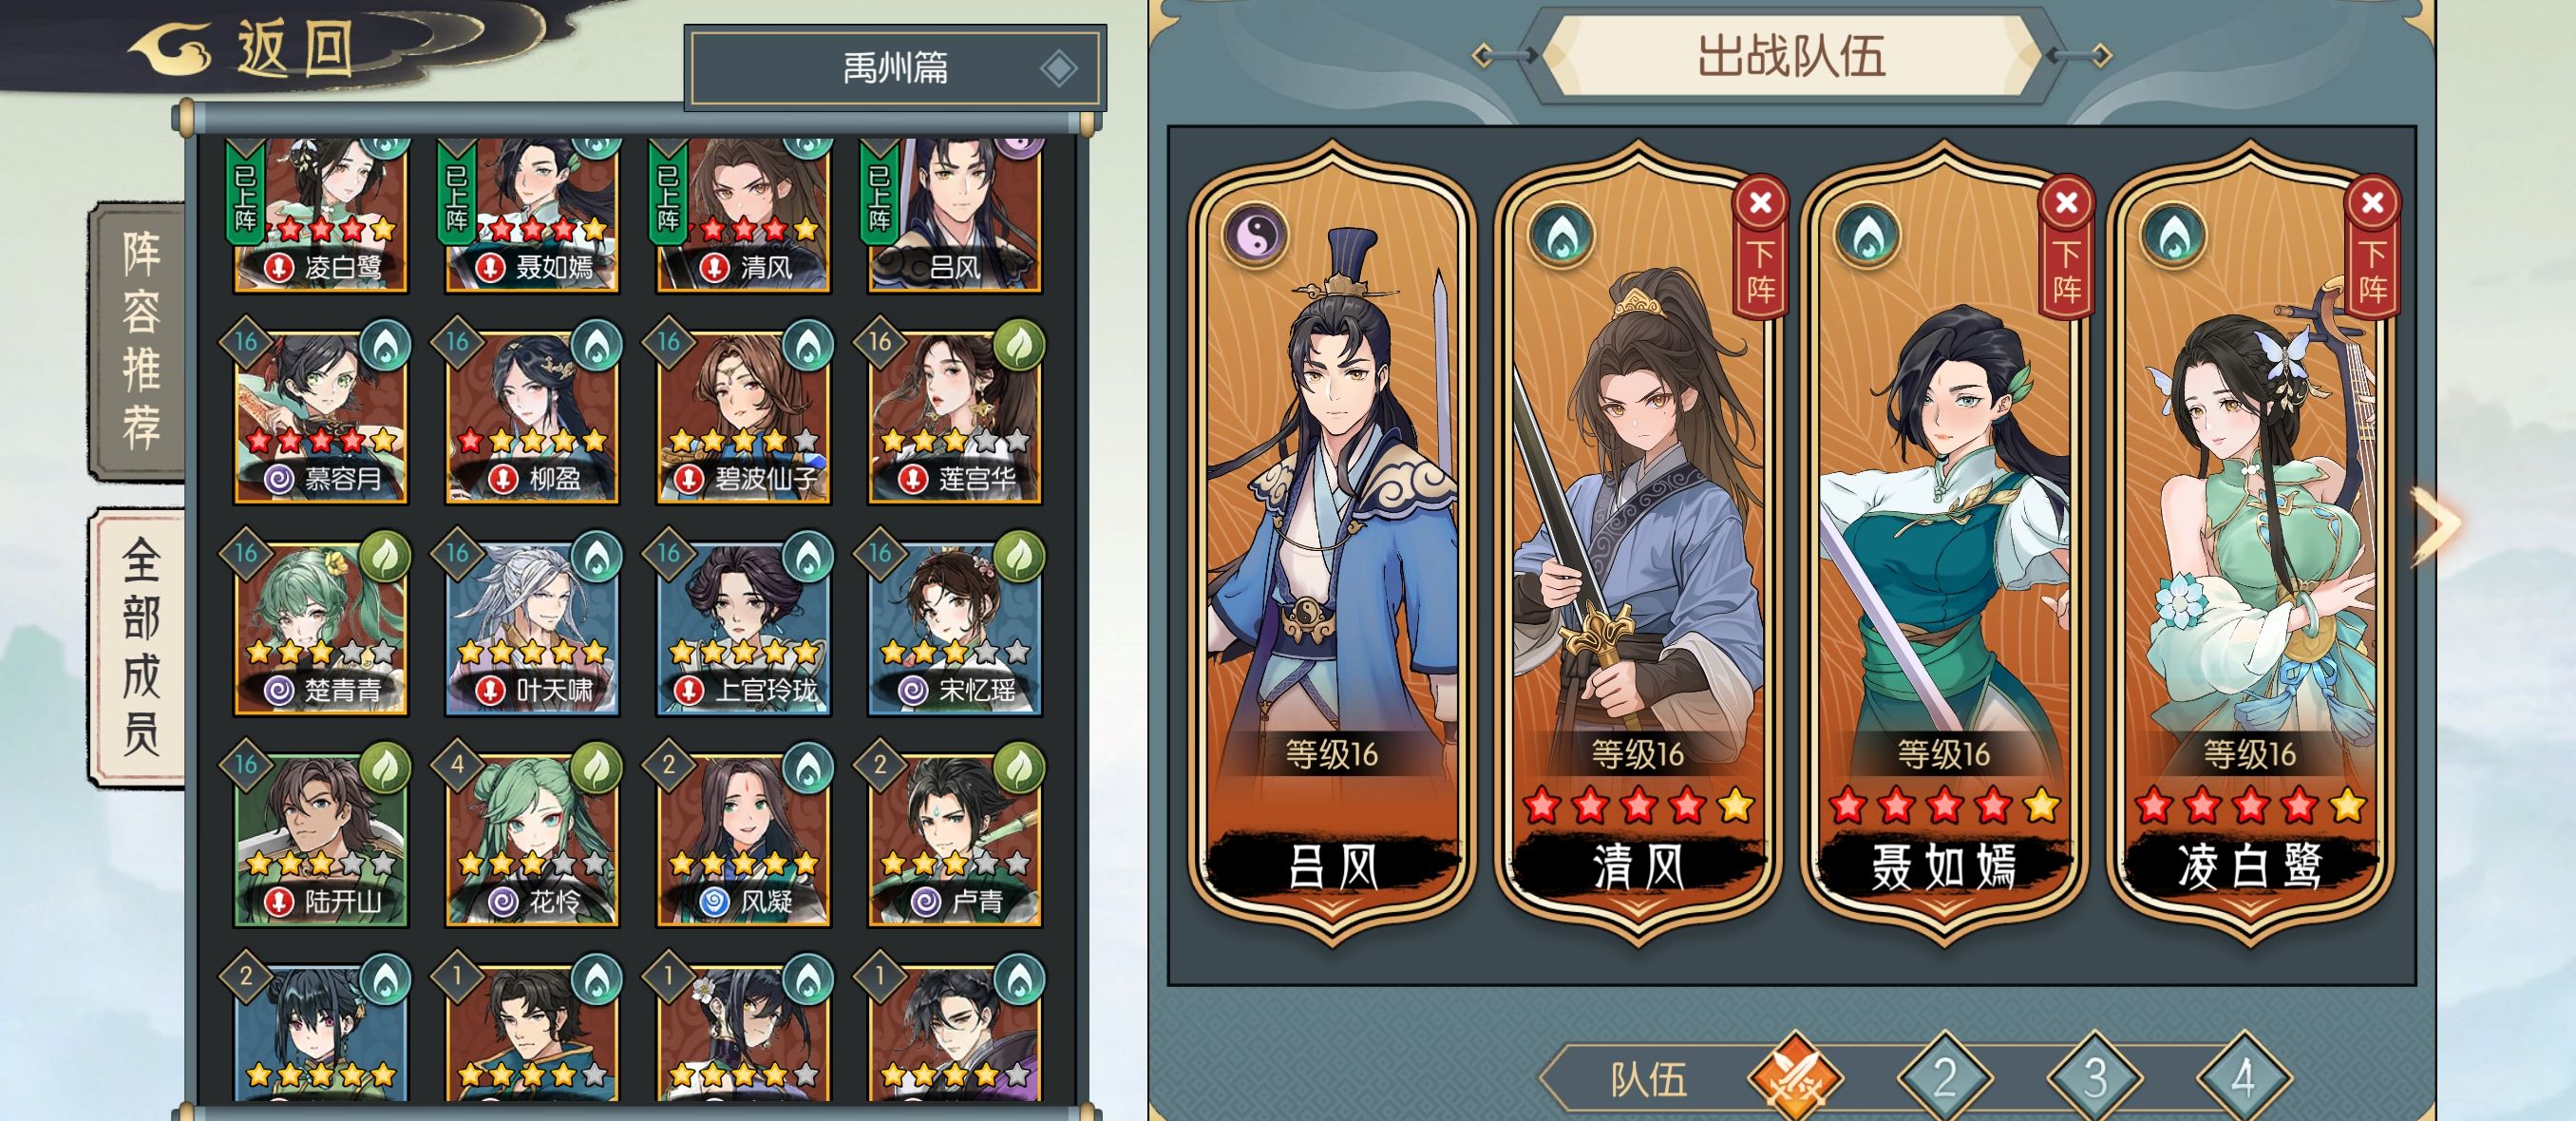This screenshot has width=2576, height=1121.
Task: Click the leaf element icon on 莲宫华
Action: [1019, 346]
